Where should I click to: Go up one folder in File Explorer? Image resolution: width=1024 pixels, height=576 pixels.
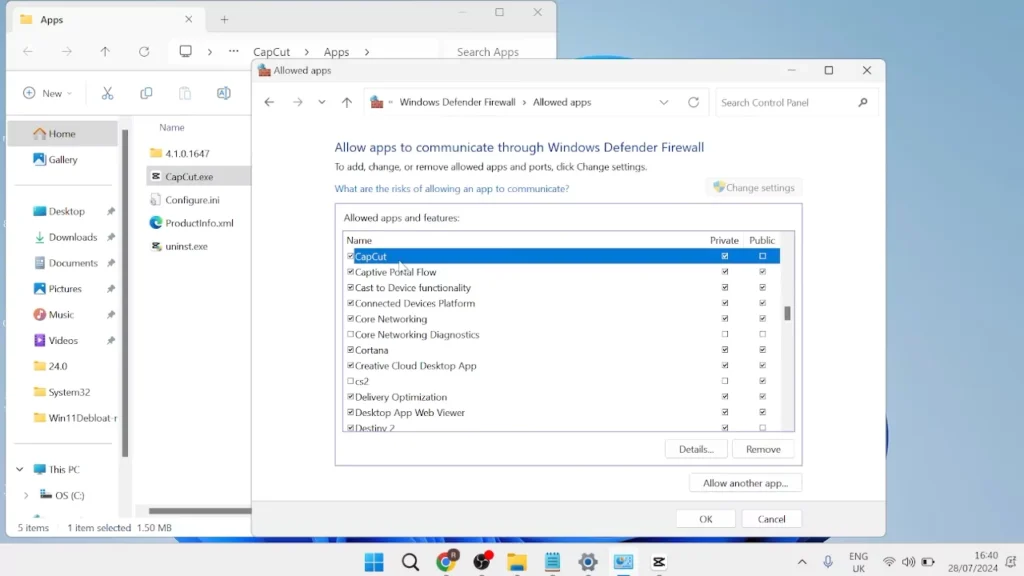tap(105, 52)
